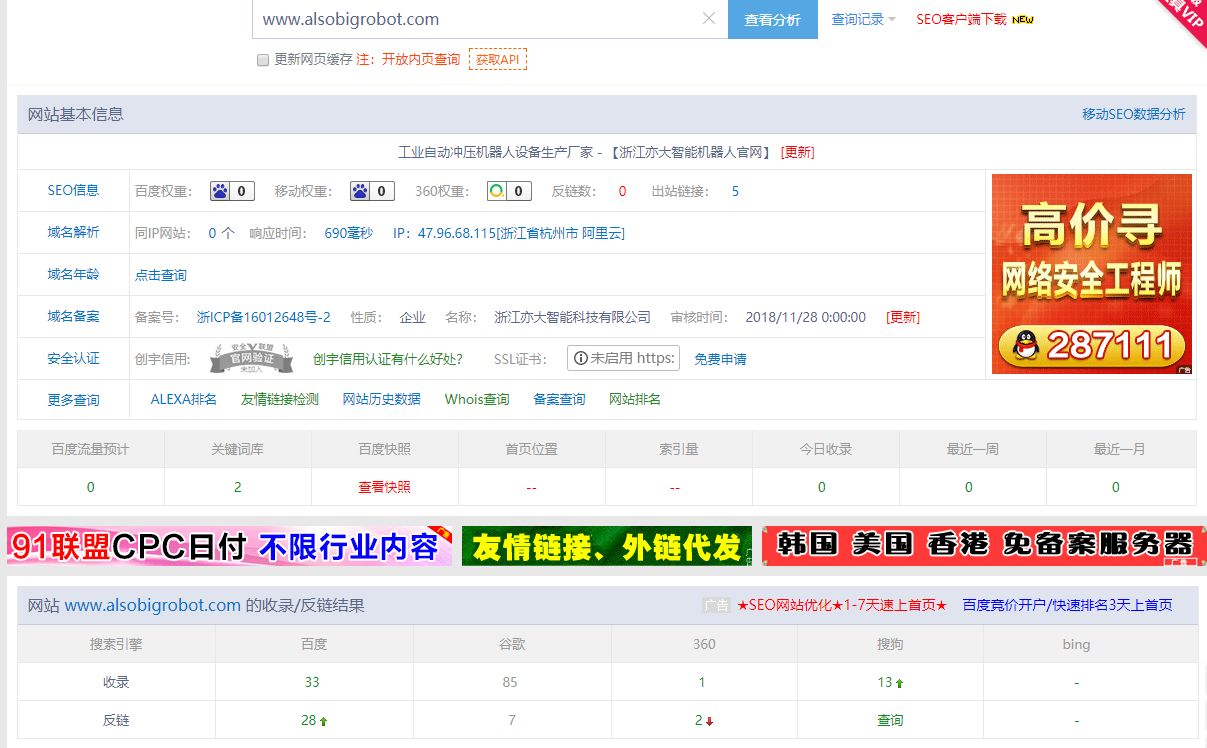Clear the domain search field with X icon
Screen dimensions: 1207x748
tap(709, 19)
